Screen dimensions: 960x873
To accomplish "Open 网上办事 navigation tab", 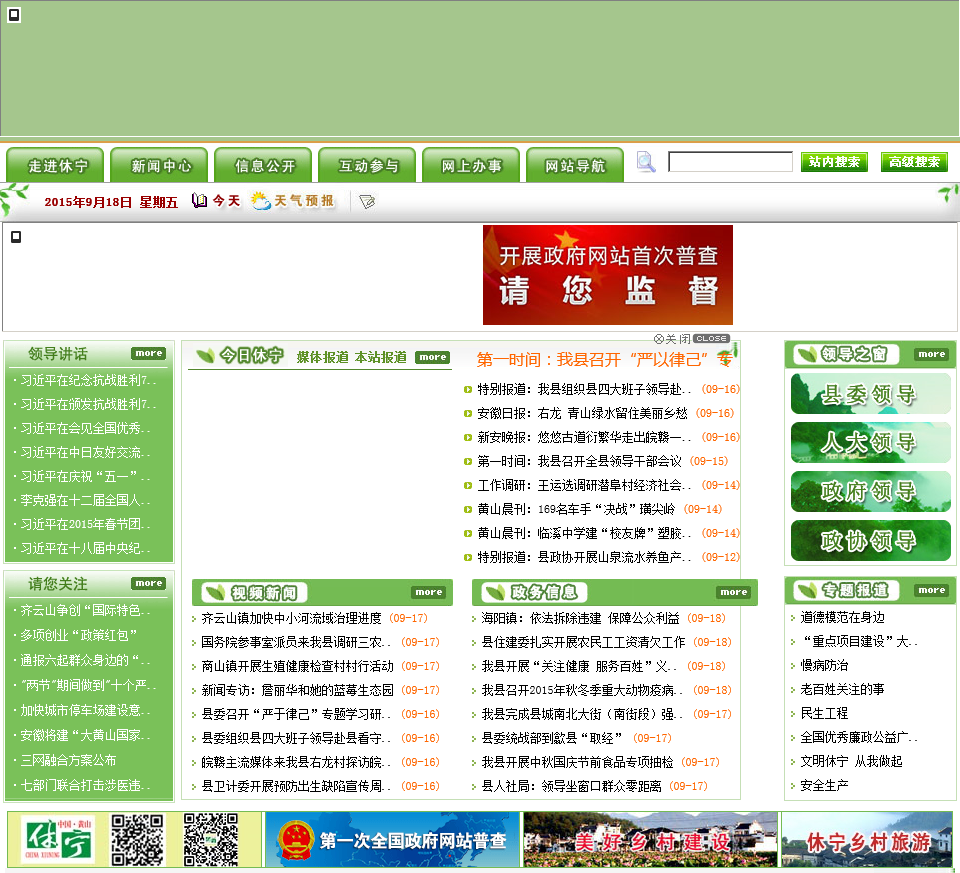I will (x=471, y=165).
